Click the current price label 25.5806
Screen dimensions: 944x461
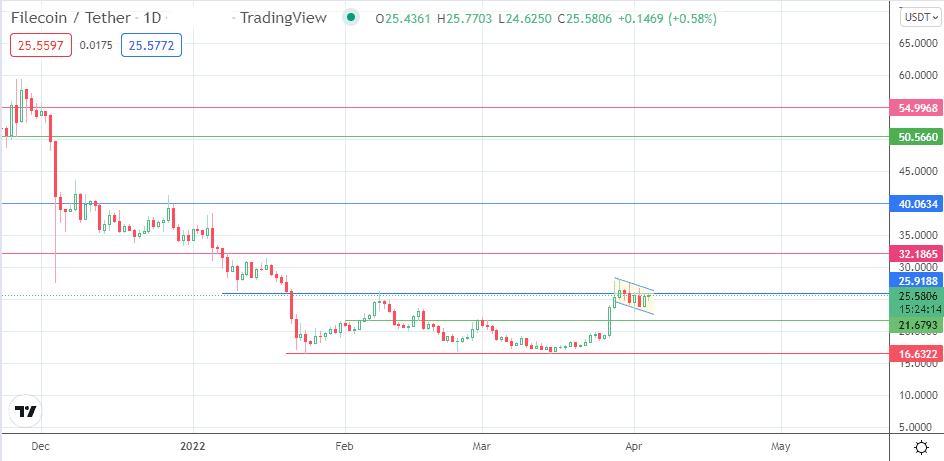[x=918, y=296]
